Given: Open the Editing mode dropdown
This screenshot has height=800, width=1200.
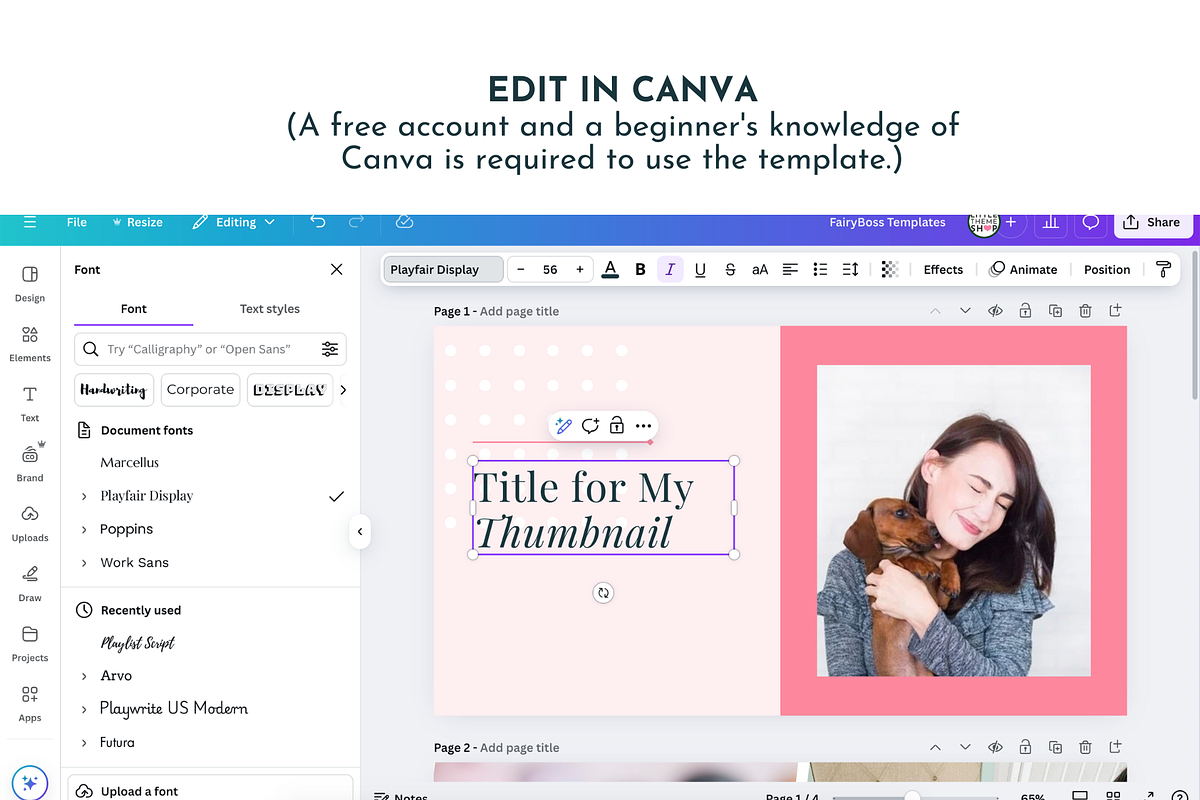Looking at the screenshot, I should [234, 222].
